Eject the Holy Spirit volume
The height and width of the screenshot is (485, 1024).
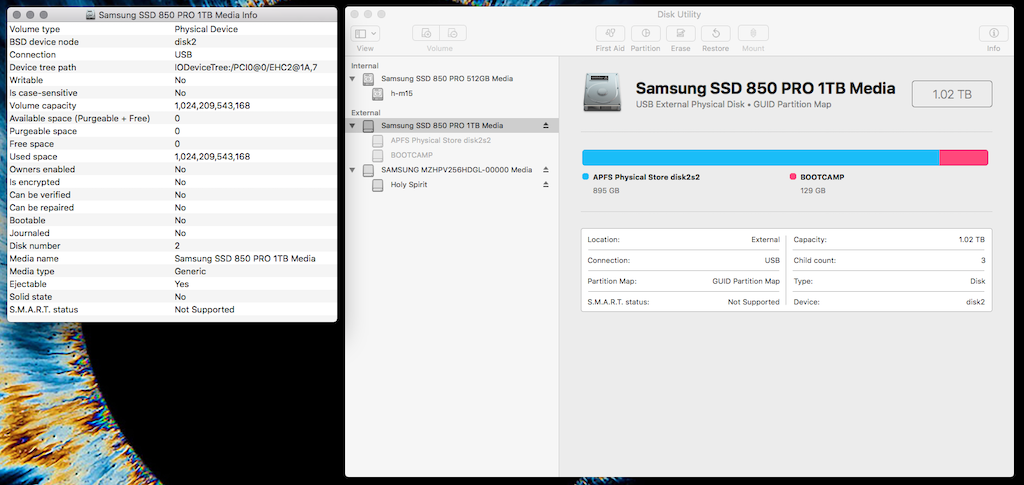546,185
